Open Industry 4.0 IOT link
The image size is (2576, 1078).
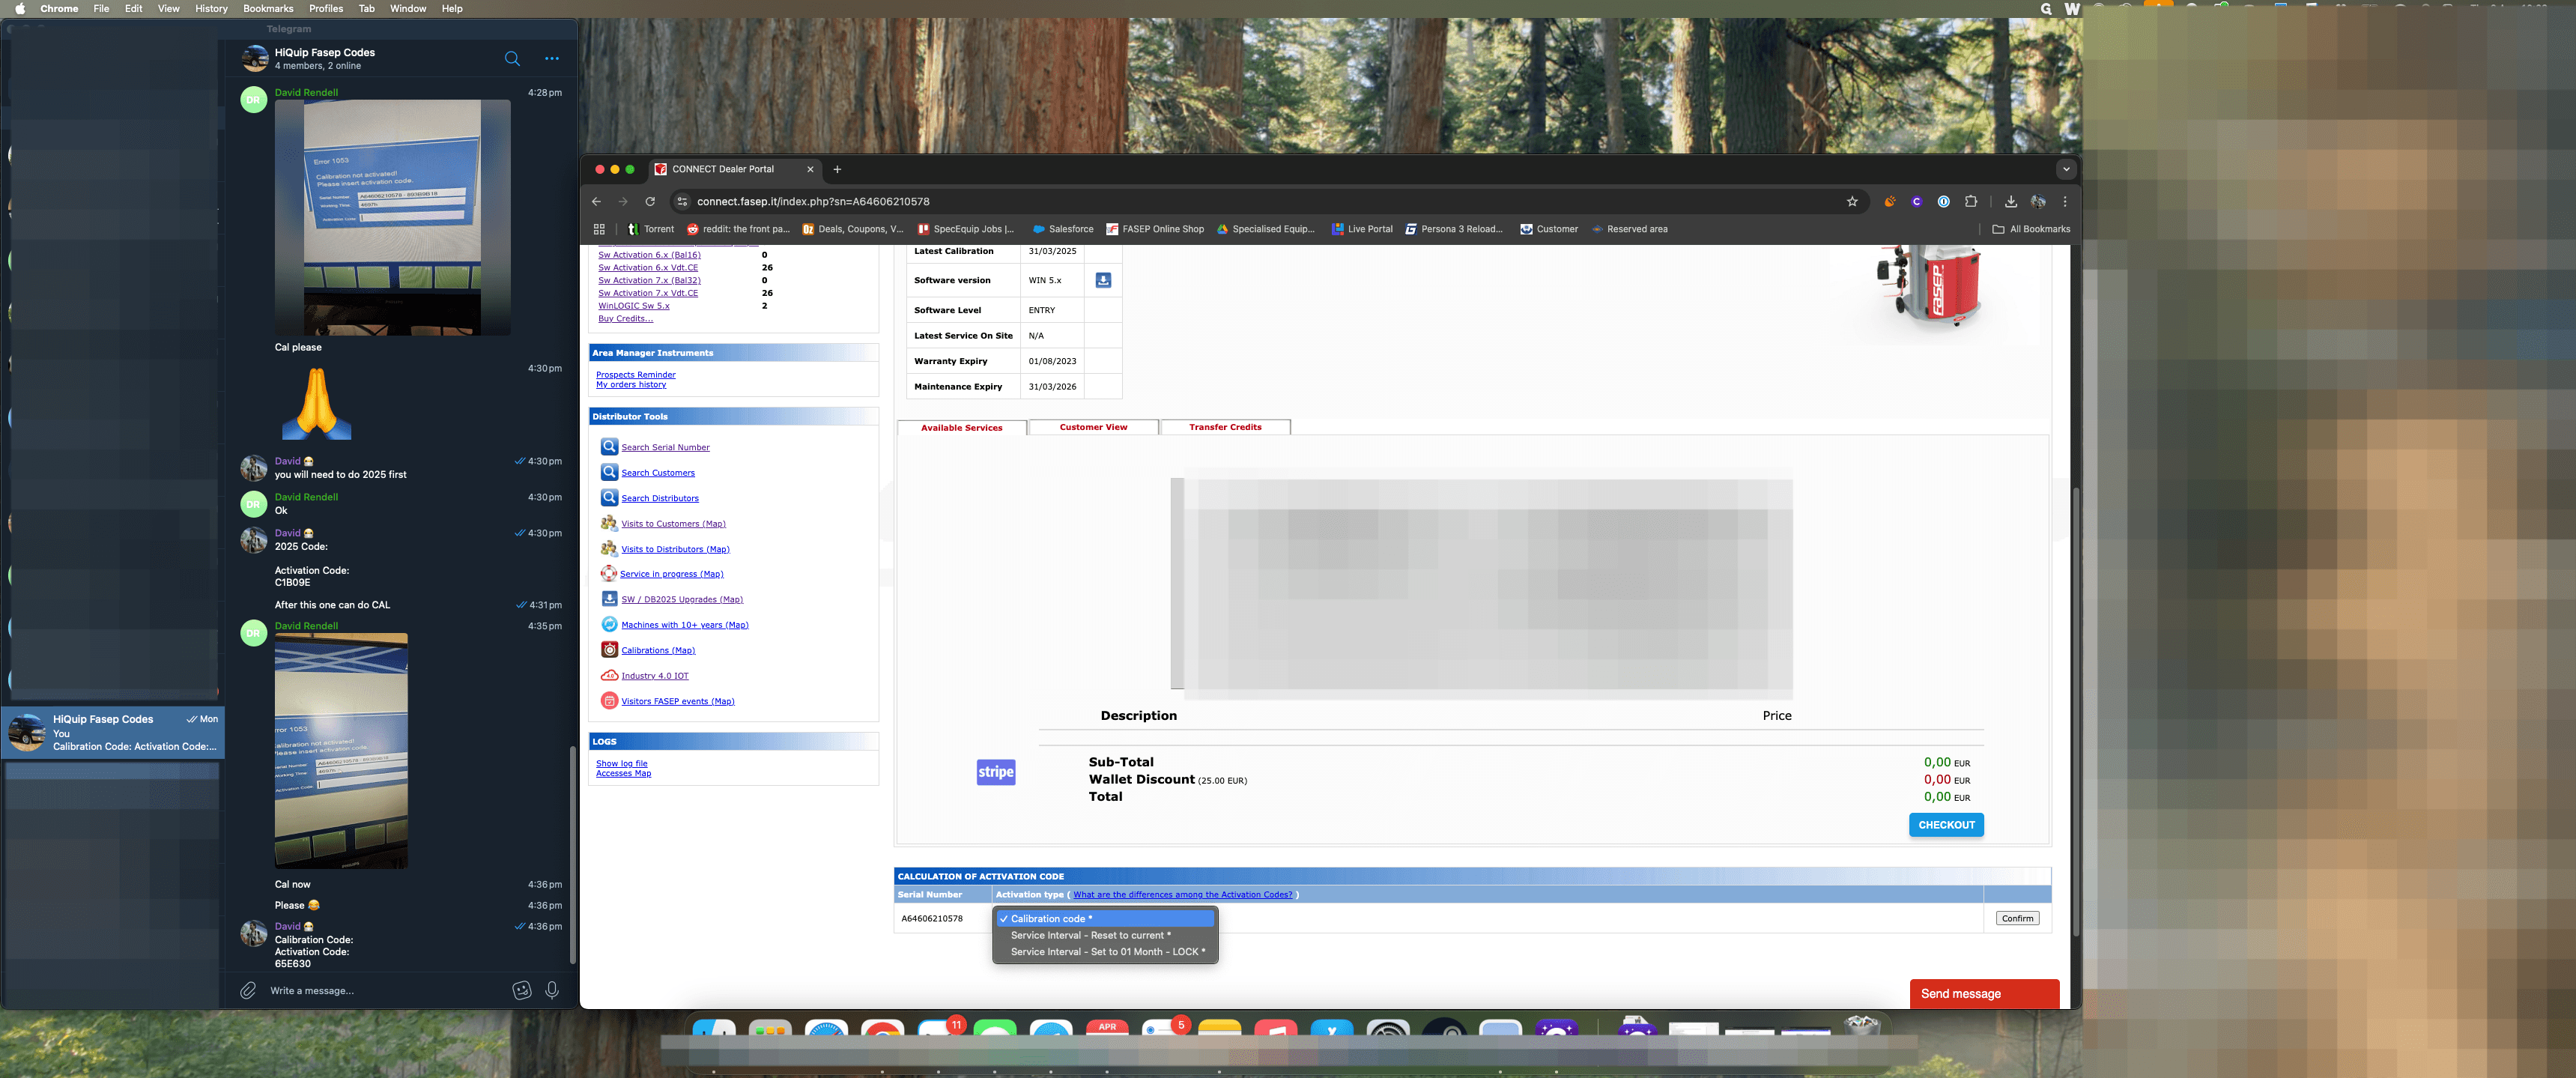655,676
